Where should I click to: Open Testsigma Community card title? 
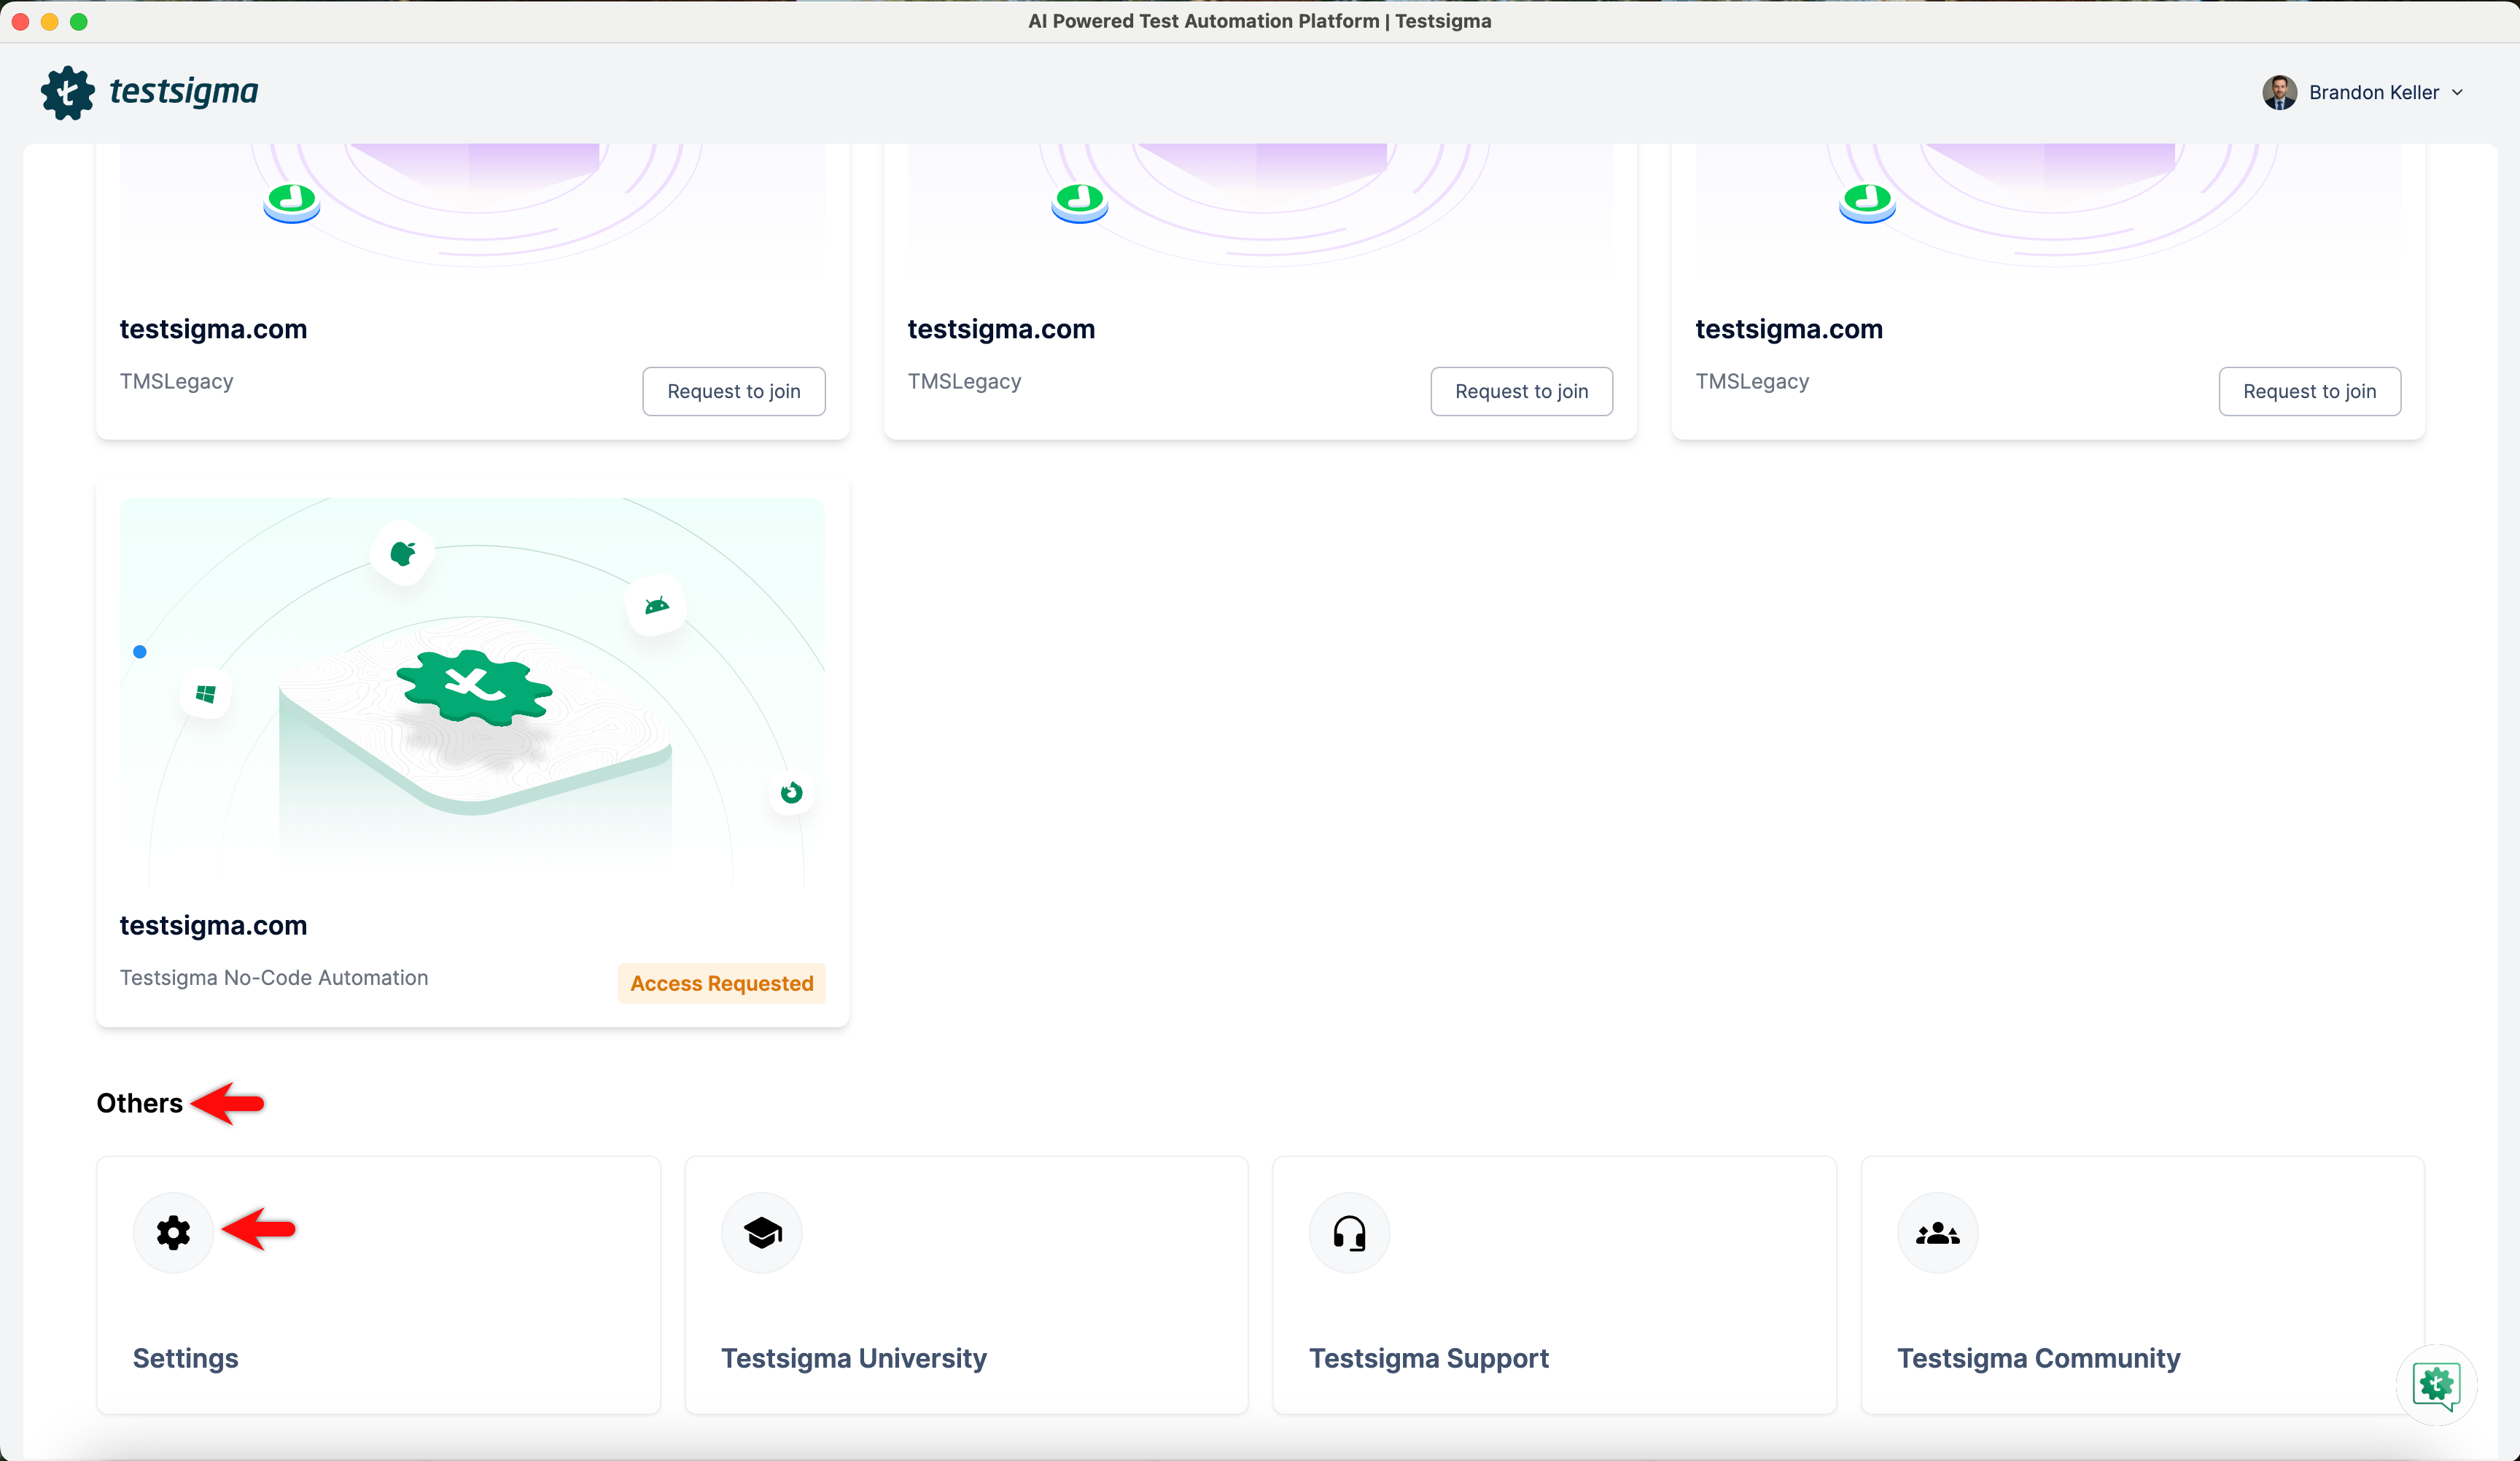(x=2038, y=1357)
